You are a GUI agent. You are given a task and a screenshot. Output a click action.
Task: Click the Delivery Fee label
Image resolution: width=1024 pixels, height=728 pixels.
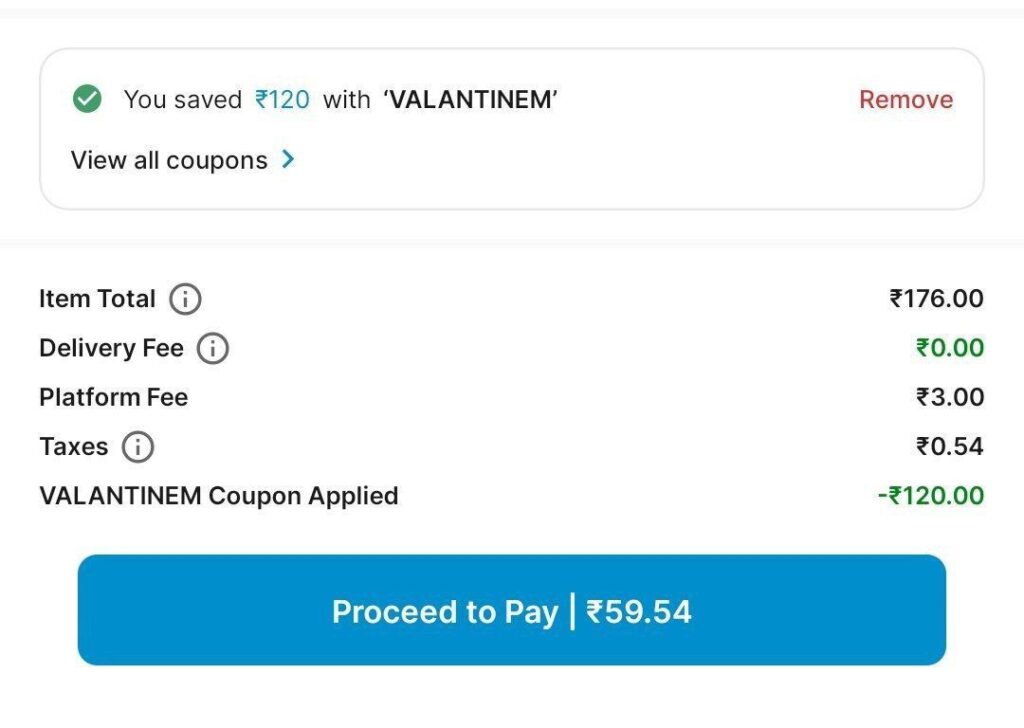click(111, 348)
